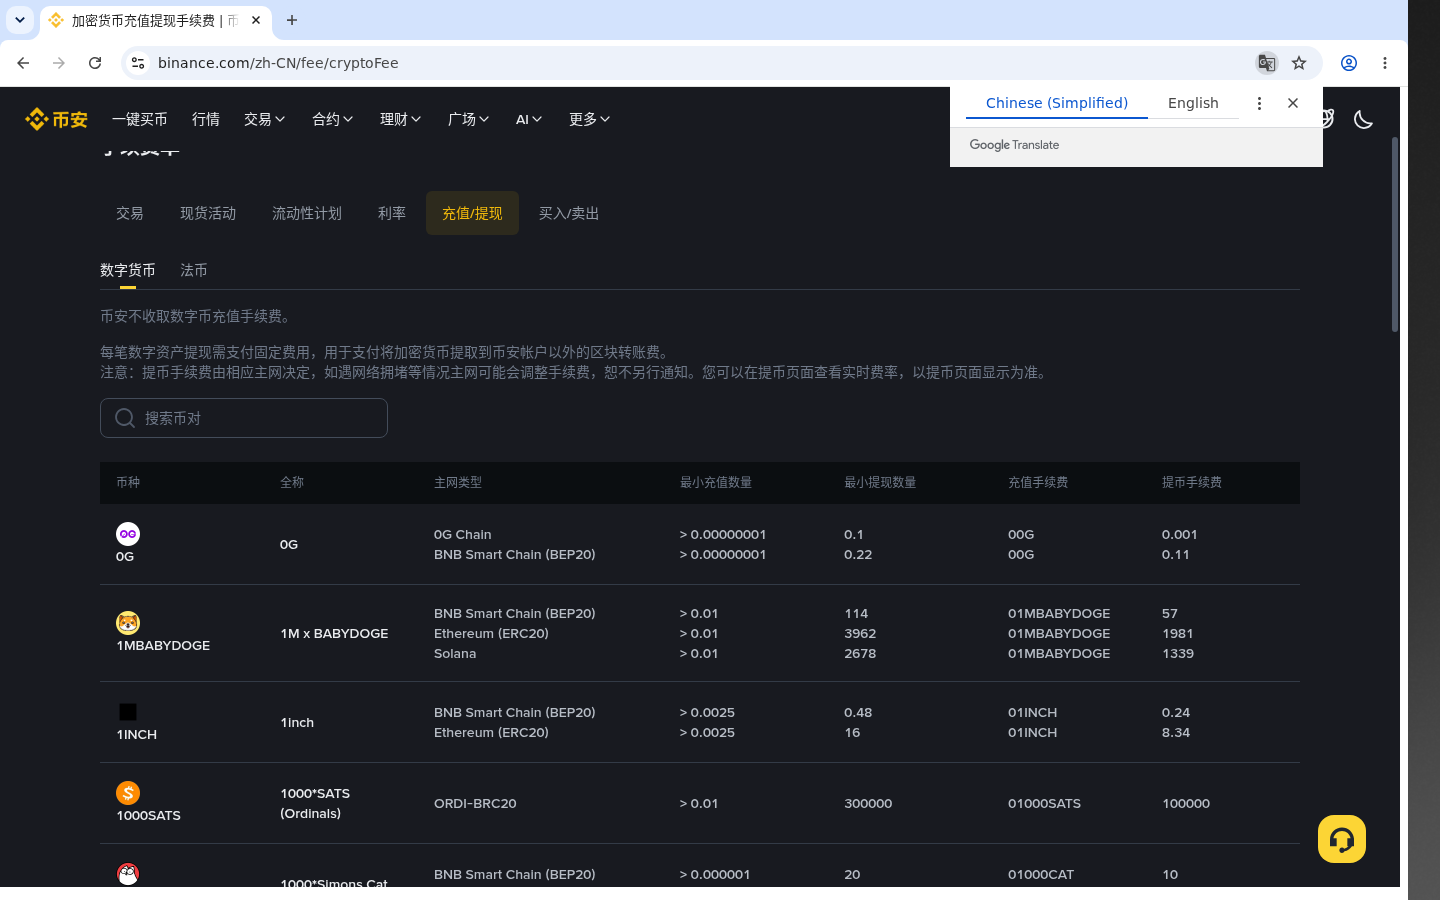Click the 1M x BABYDOGE full name
The width and height of the screenshot is (1440, 900).
(334, 633)
